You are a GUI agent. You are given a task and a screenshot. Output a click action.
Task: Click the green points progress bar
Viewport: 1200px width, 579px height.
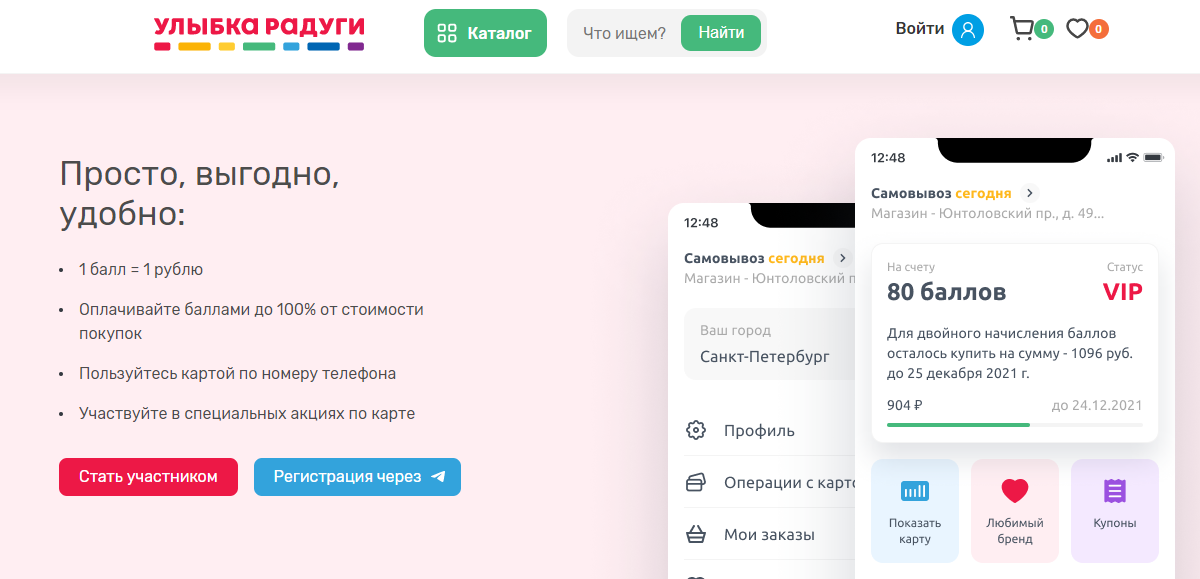point(957,424)
